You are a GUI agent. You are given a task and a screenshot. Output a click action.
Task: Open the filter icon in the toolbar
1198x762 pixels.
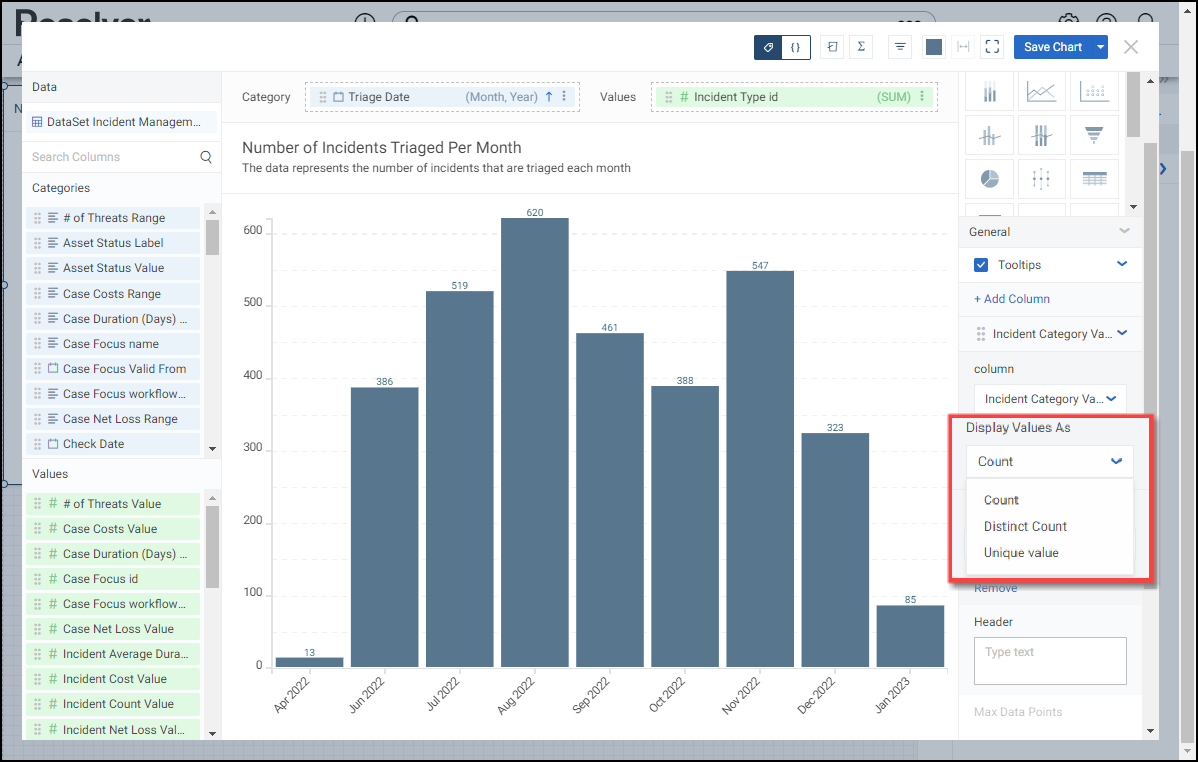900,47
